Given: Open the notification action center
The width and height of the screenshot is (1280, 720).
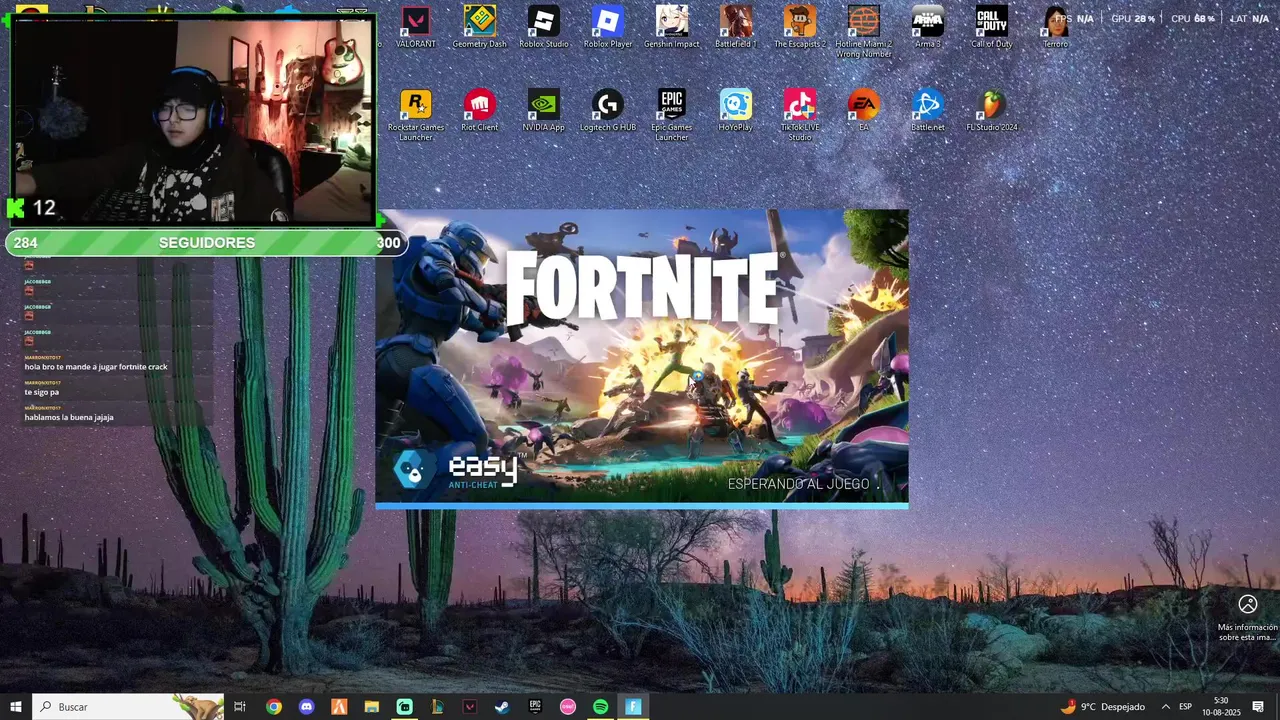Looking at the screenshot, I should point(1258,707).
